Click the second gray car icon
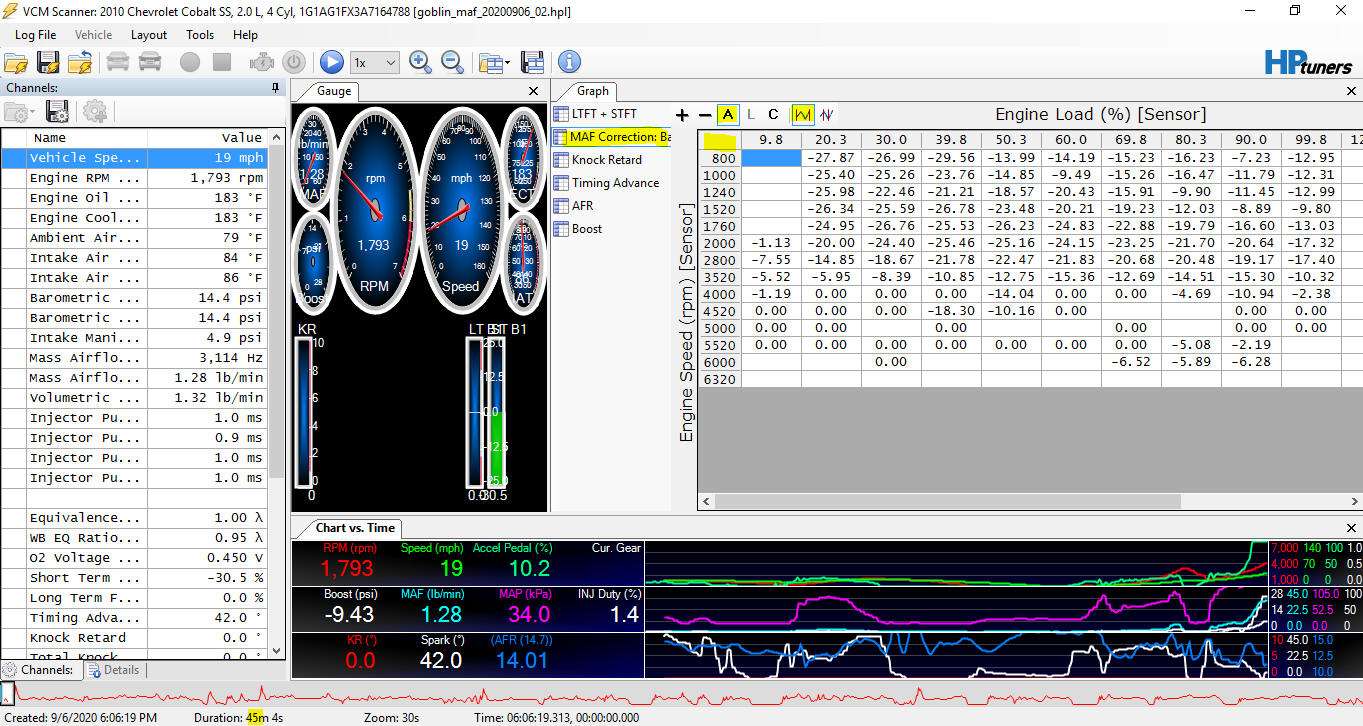Viewport: 1363px width, 726px height. tap(150, 62)
